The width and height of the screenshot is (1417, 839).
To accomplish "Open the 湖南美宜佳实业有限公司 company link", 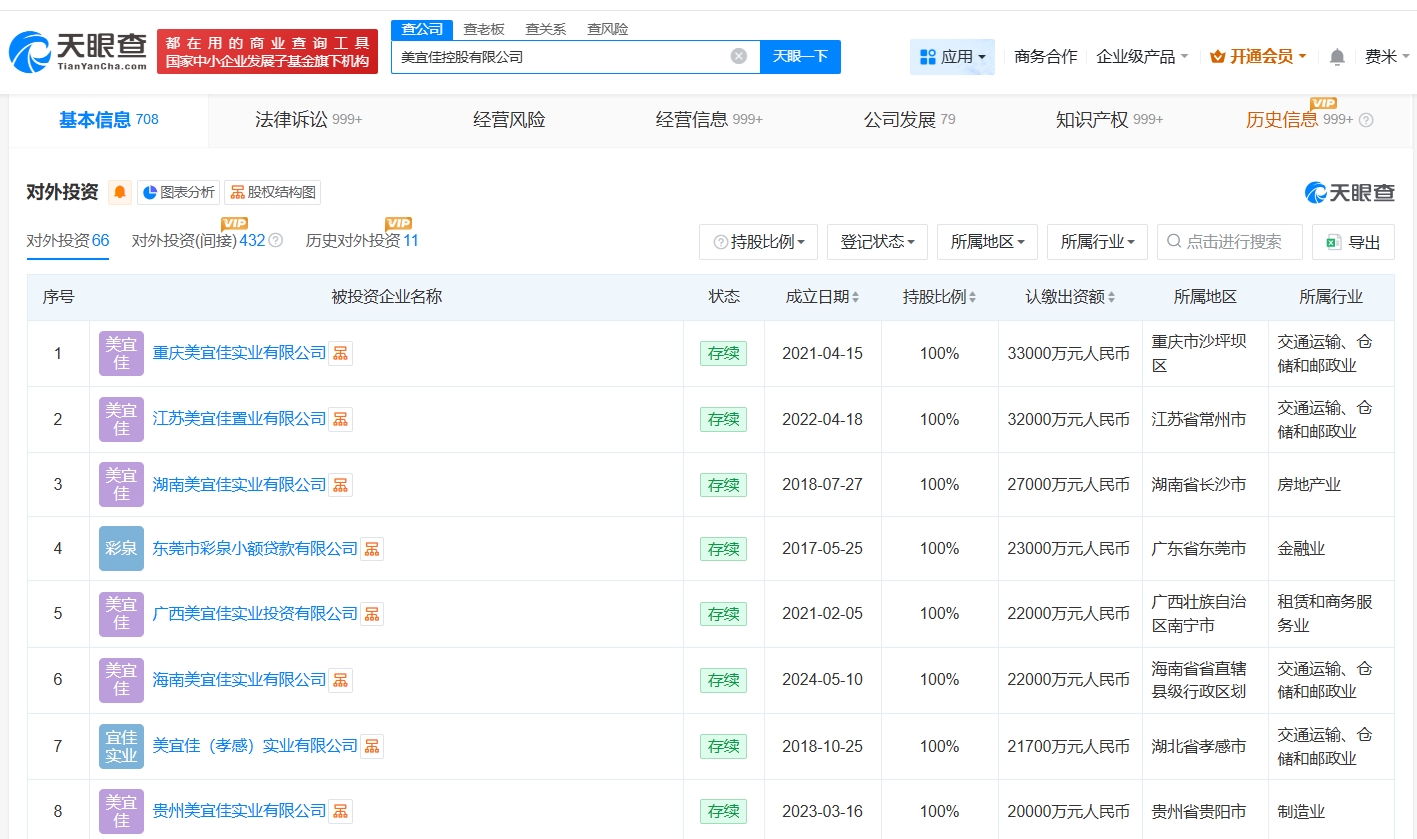I will pos(239,485).
